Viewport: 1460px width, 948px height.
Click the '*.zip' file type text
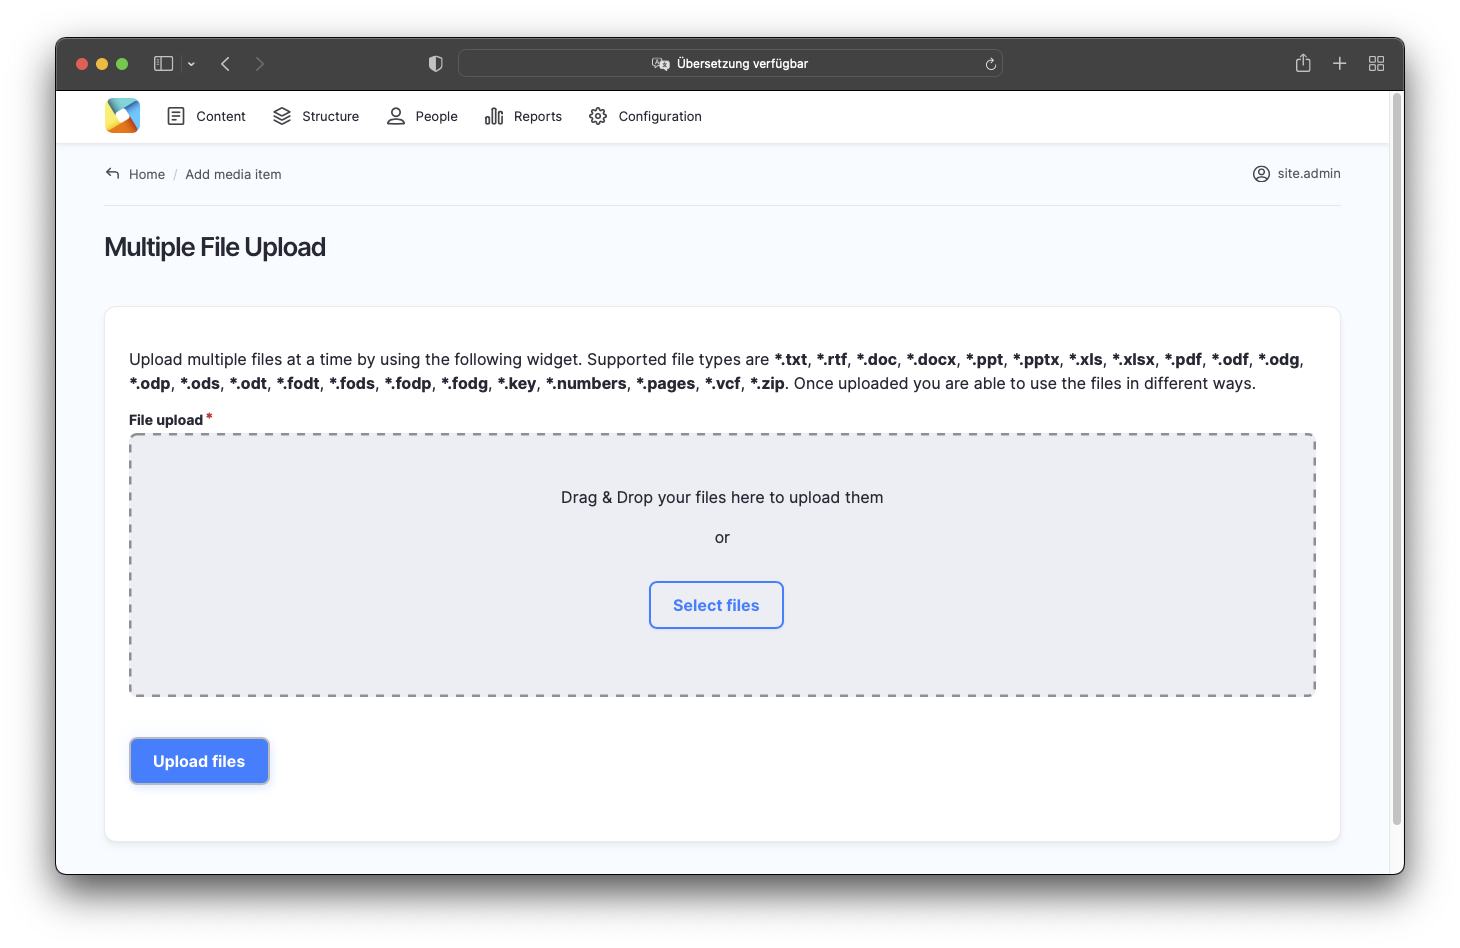pyautogui.click(x=768, y=383)
